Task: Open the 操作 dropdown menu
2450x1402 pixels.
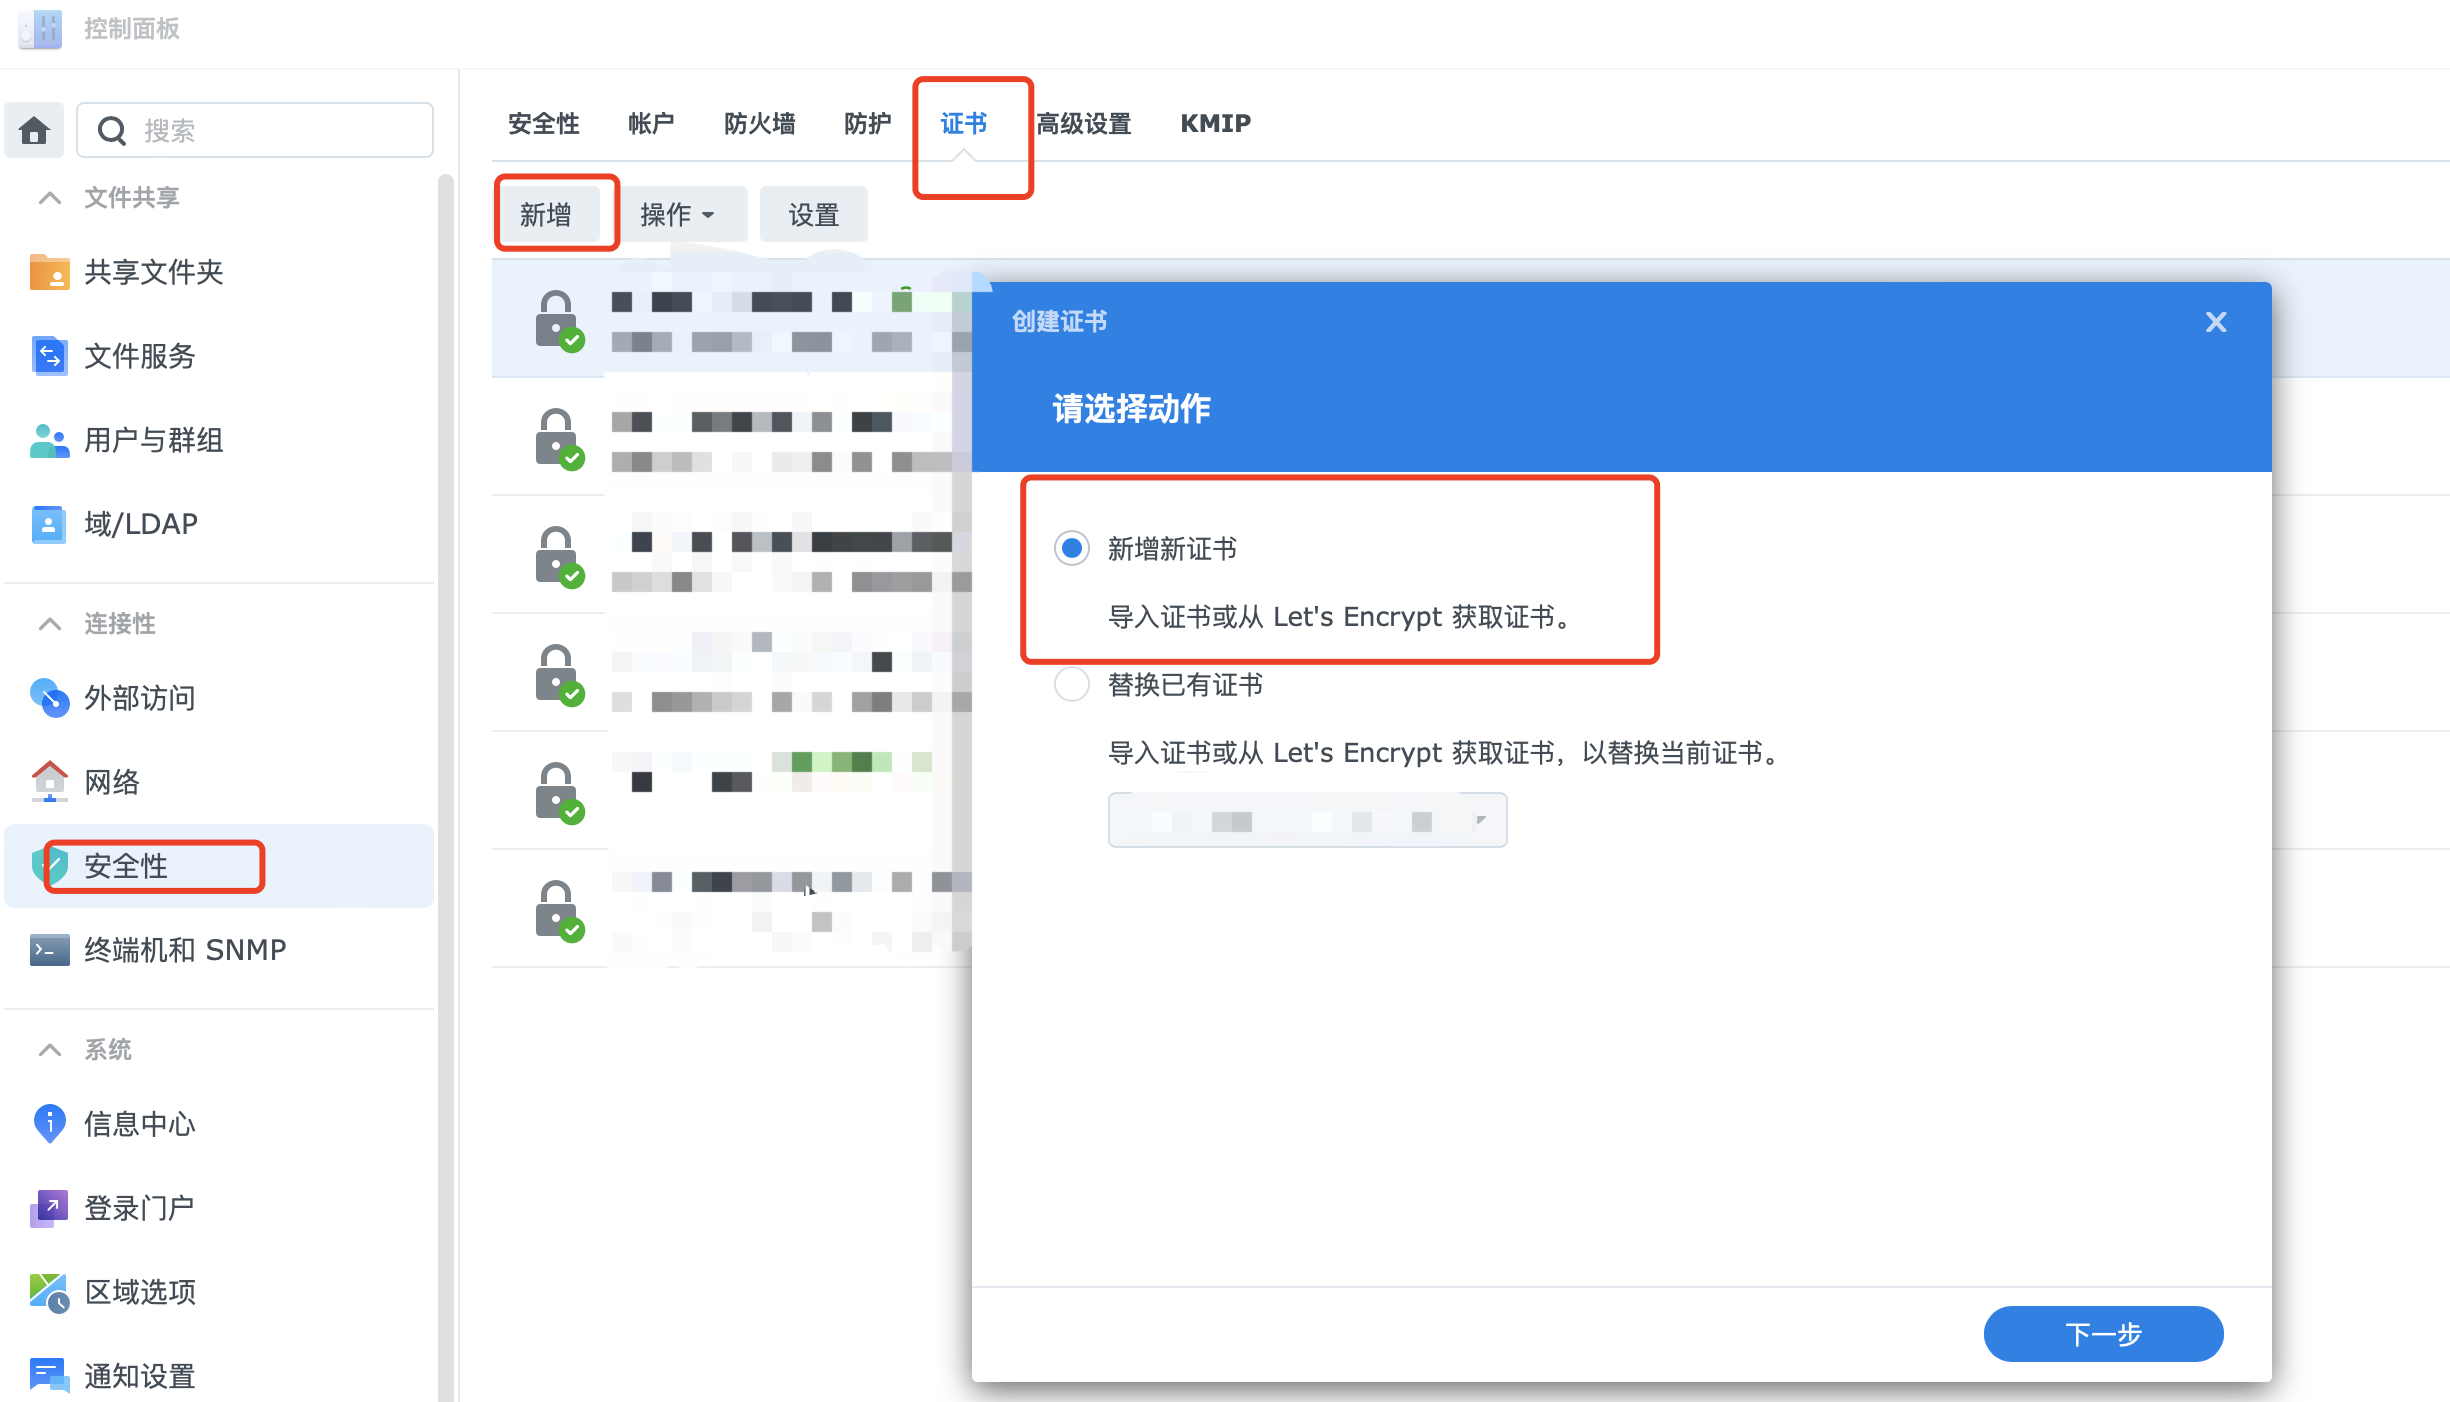Action: tap(678, 215)
